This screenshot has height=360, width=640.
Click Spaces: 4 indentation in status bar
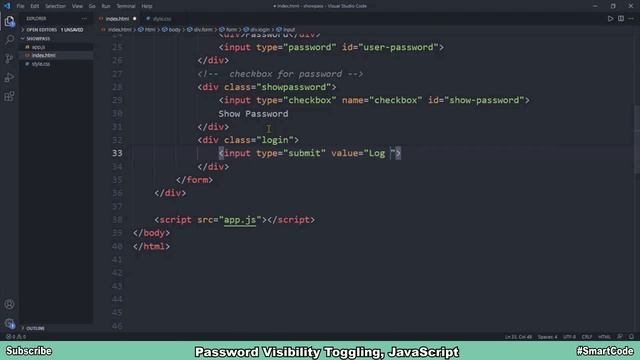[547, 337]
